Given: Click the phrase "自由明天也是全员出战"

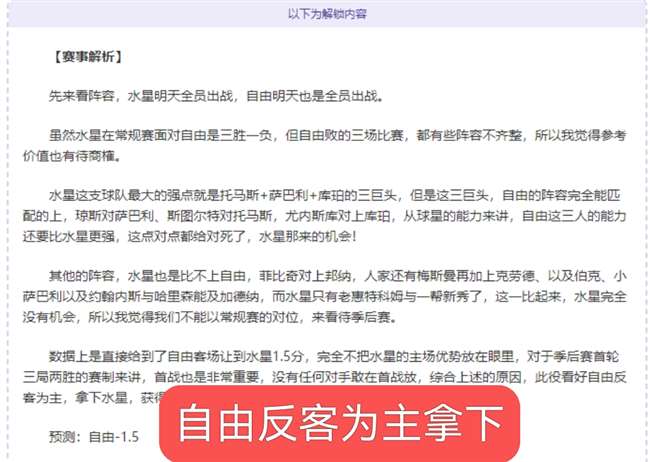Looking at the screenshot, I should point(312,96).
